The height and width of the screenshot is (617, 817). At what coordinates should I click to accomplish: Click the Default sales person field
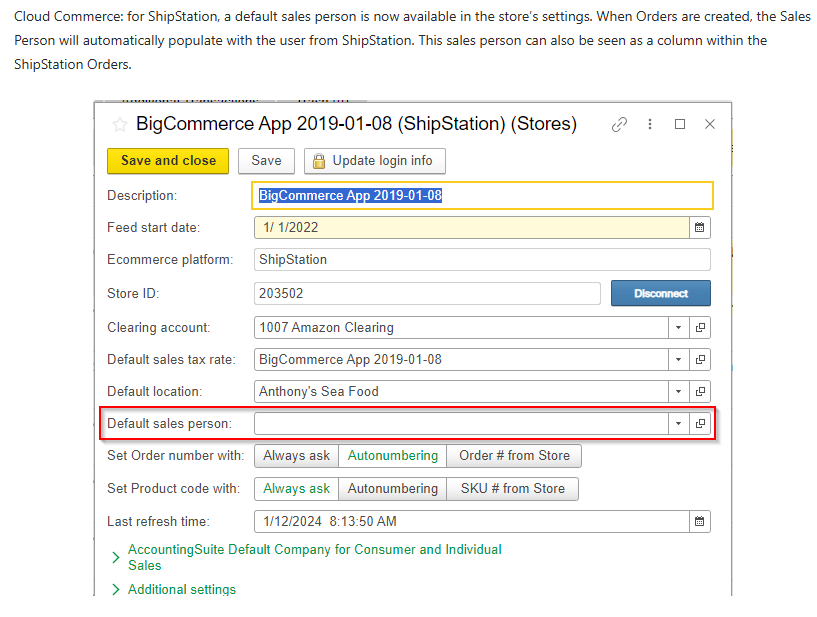pos(461,424)
